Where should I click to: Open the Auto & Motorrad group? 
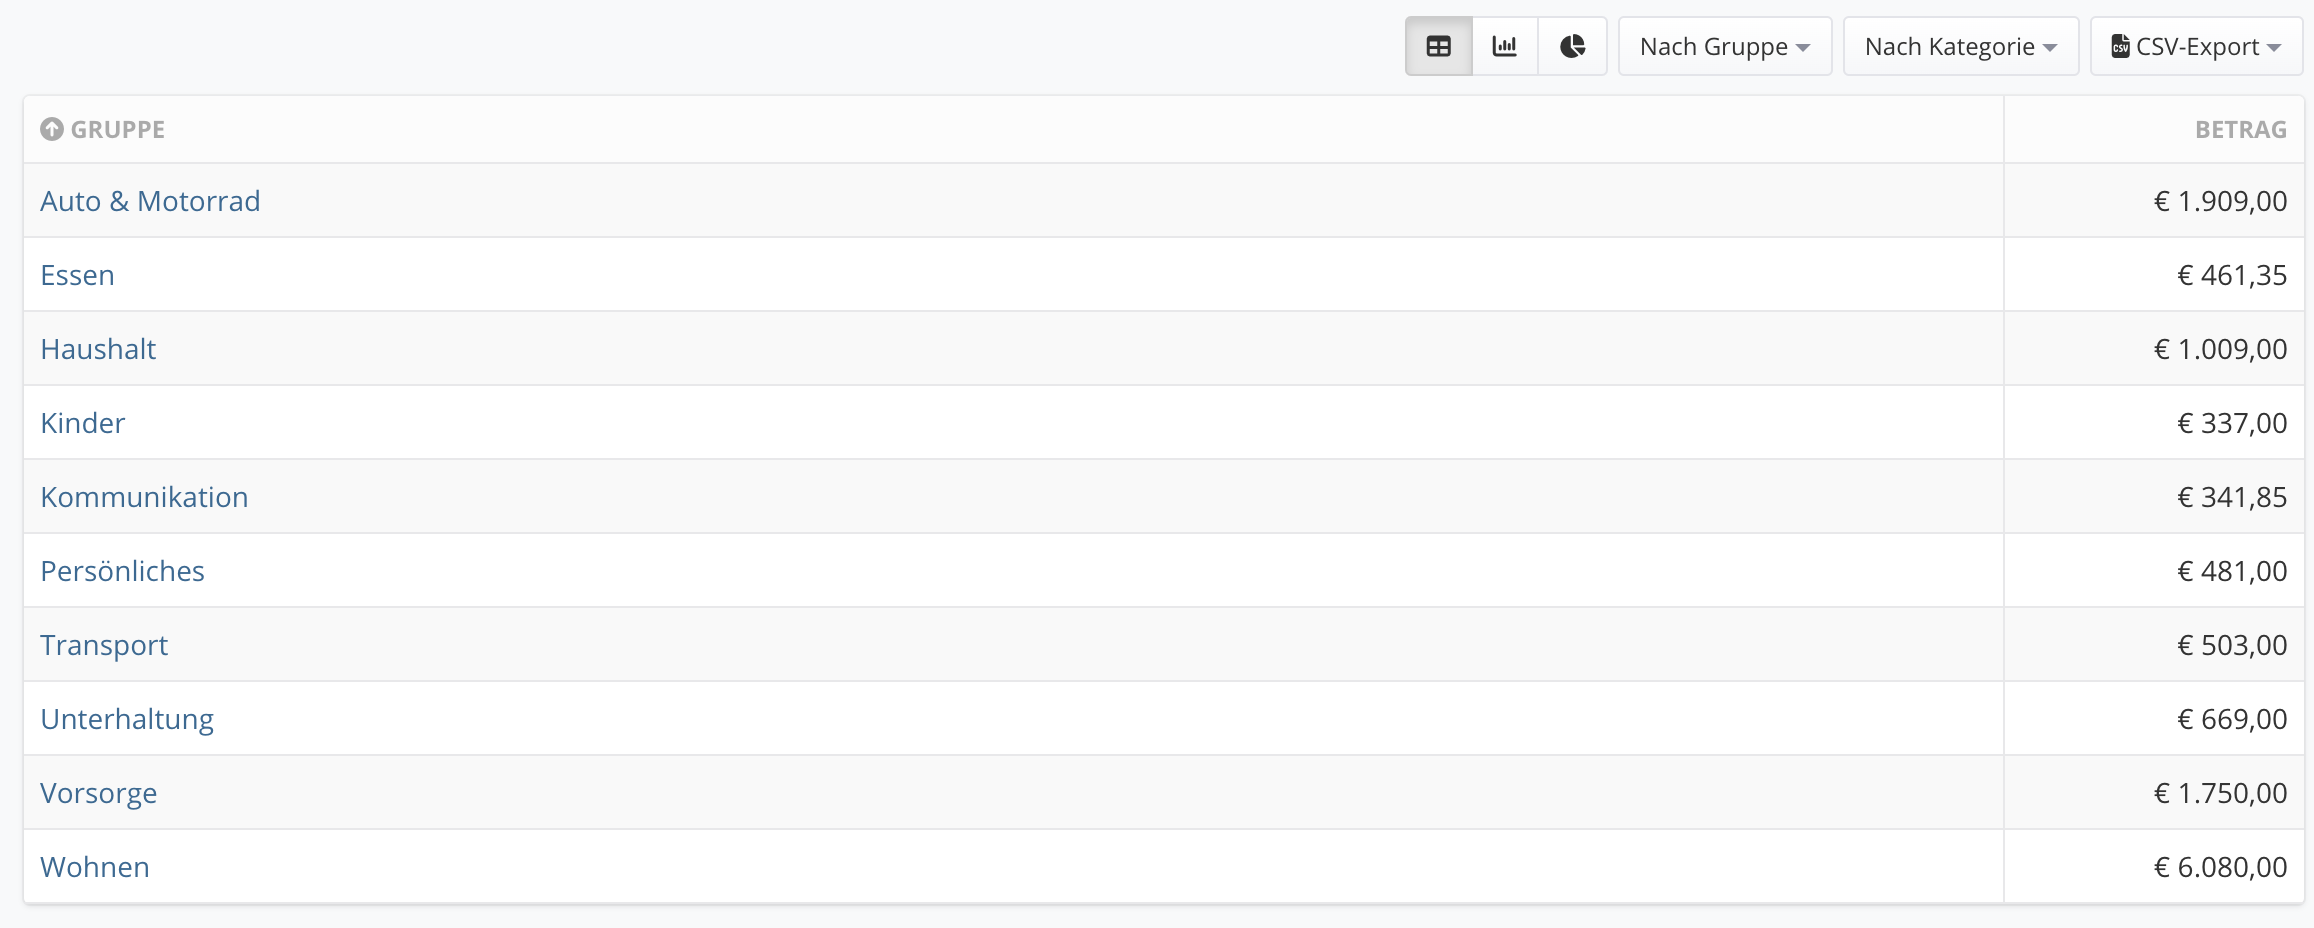coord(150,201)
